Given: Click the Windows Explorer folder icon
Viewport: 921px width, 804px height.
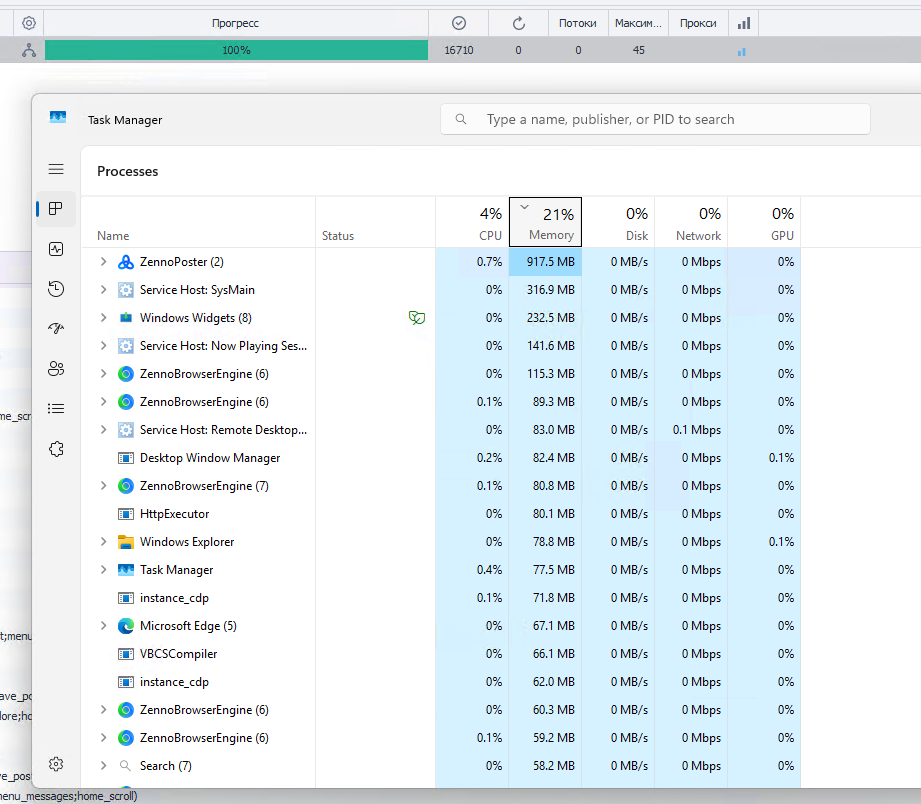Looking at the screenshot, I should click(126, 542).
